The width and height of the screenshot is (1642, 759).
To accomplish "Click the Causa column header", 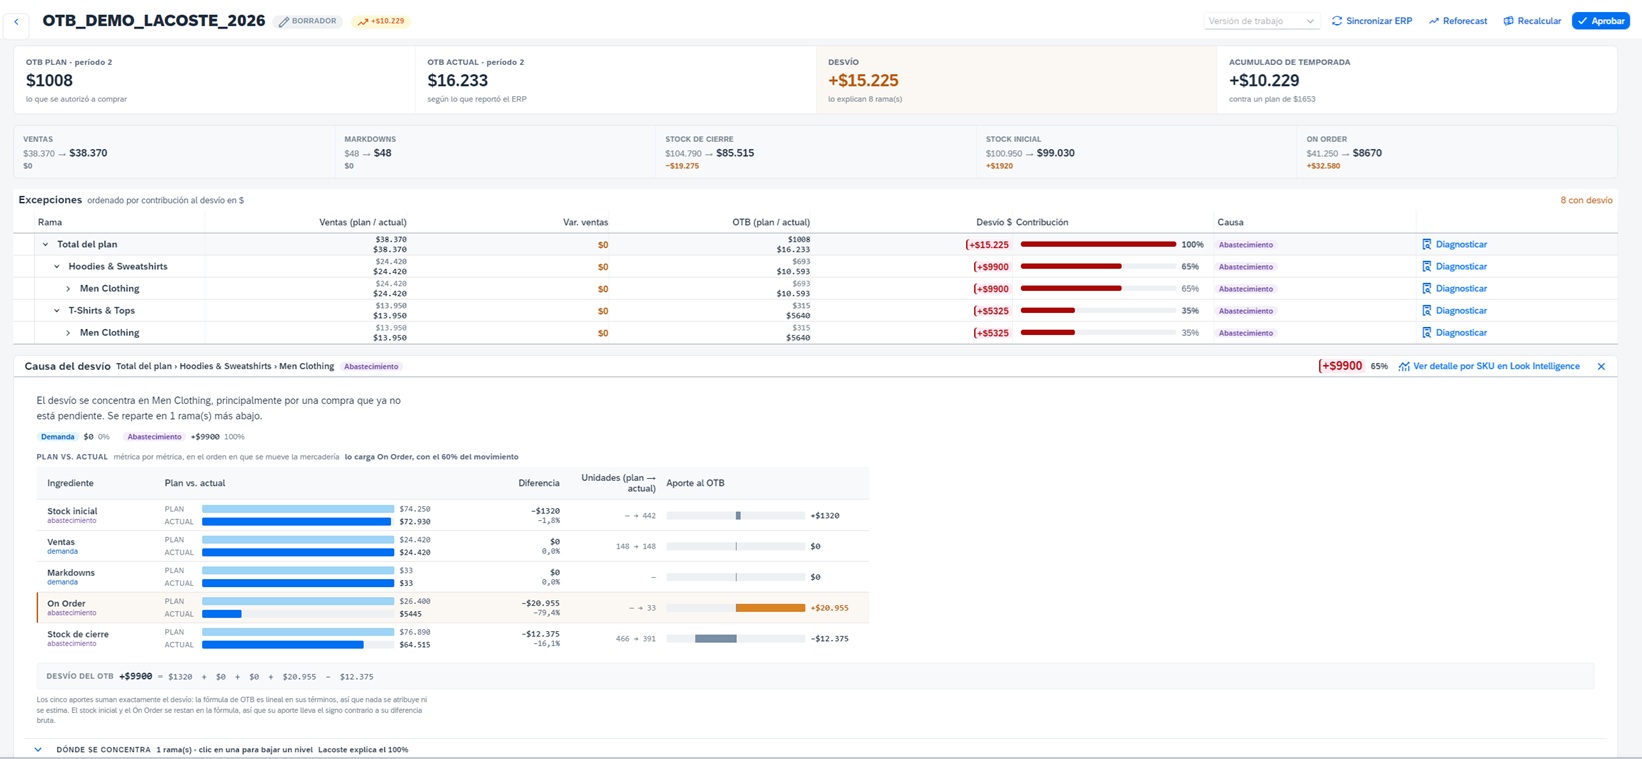I will [x=1230, y=222].
